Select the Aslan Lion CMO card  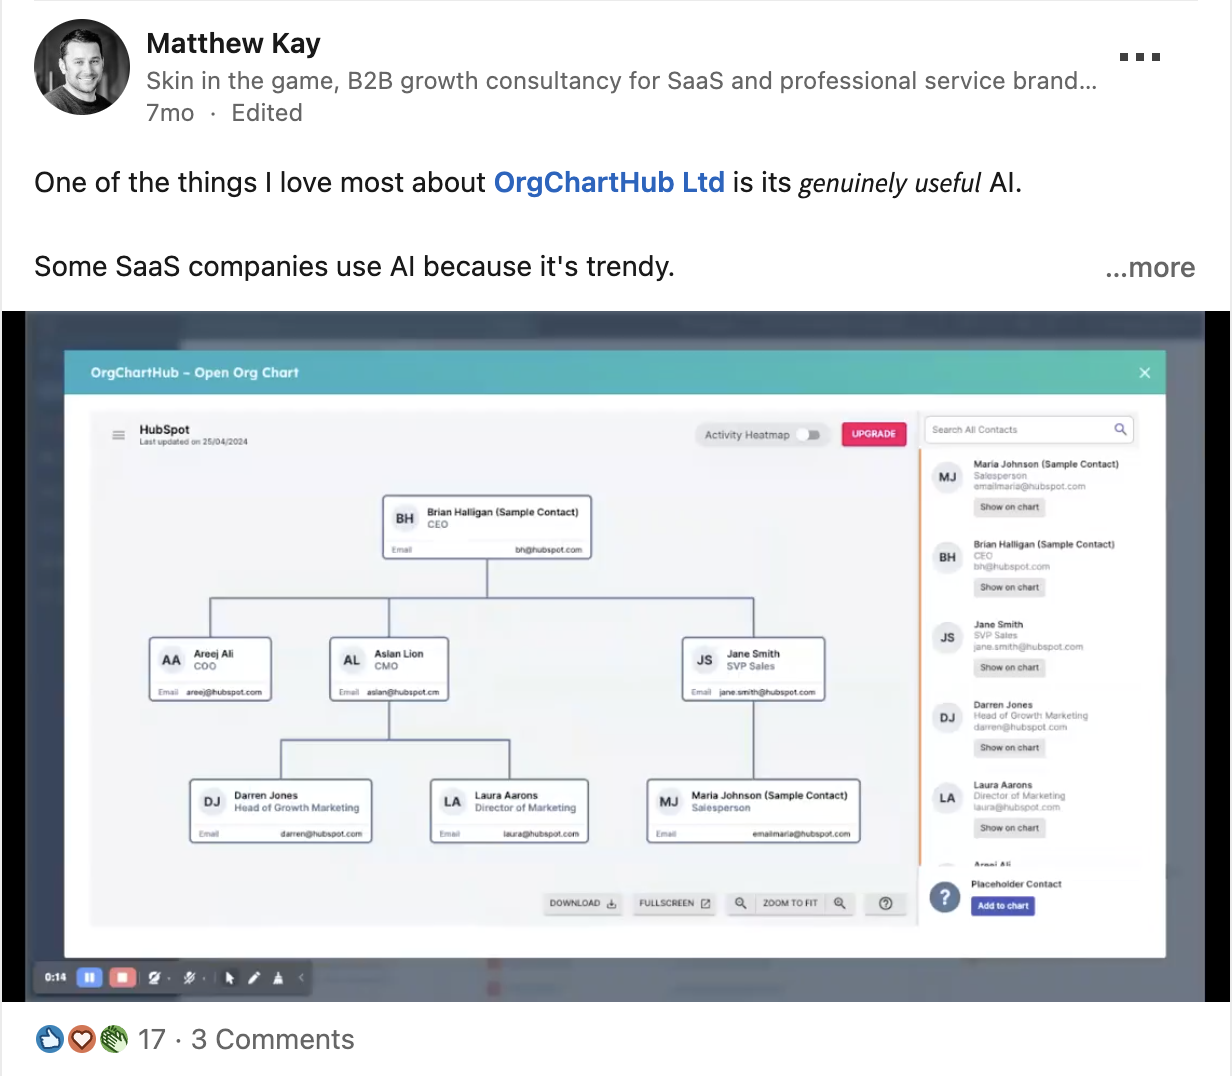point(389,669)
